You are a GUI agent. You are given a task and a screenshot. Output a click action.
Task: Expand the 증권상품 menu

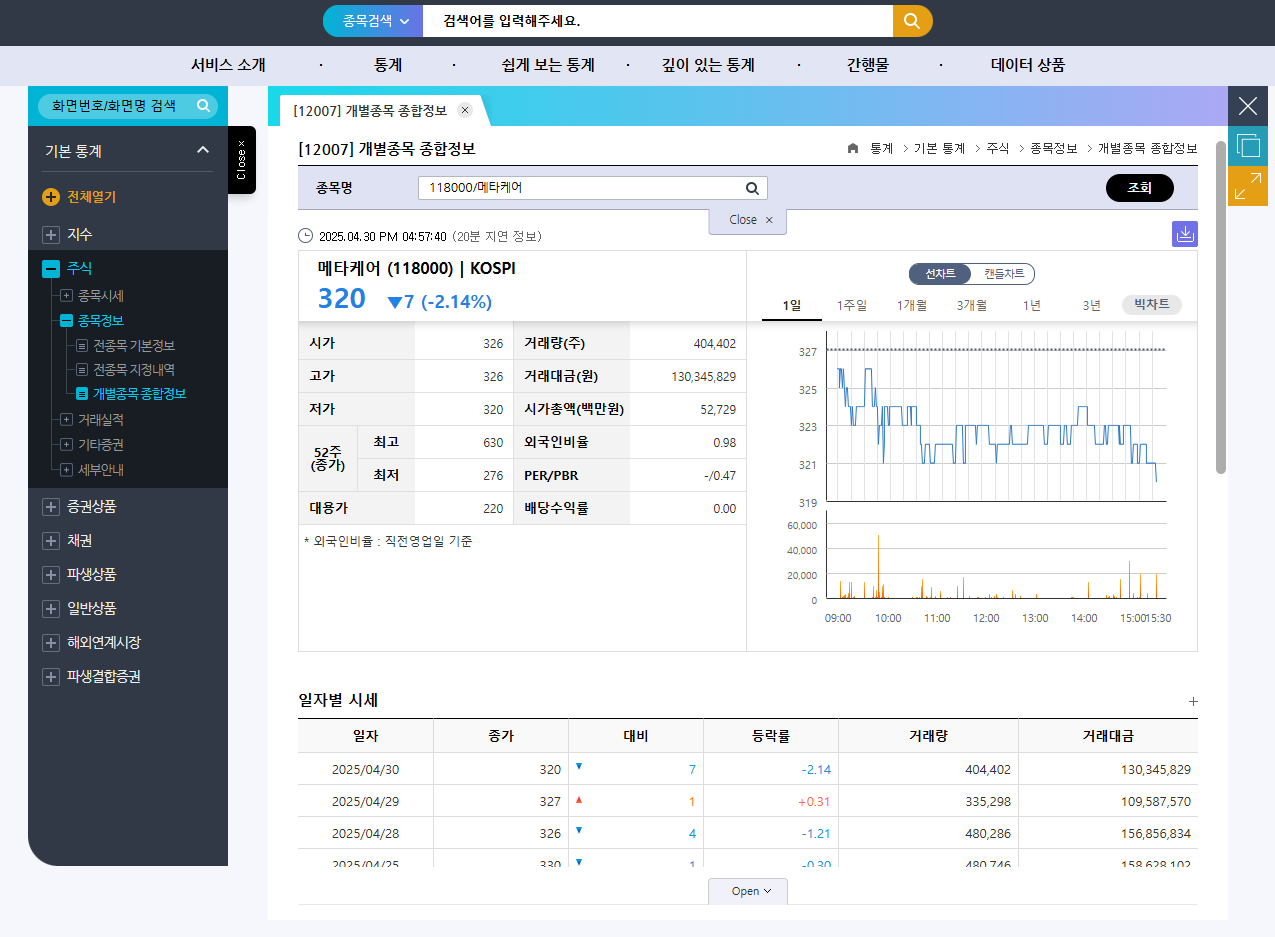pos(50,507)
